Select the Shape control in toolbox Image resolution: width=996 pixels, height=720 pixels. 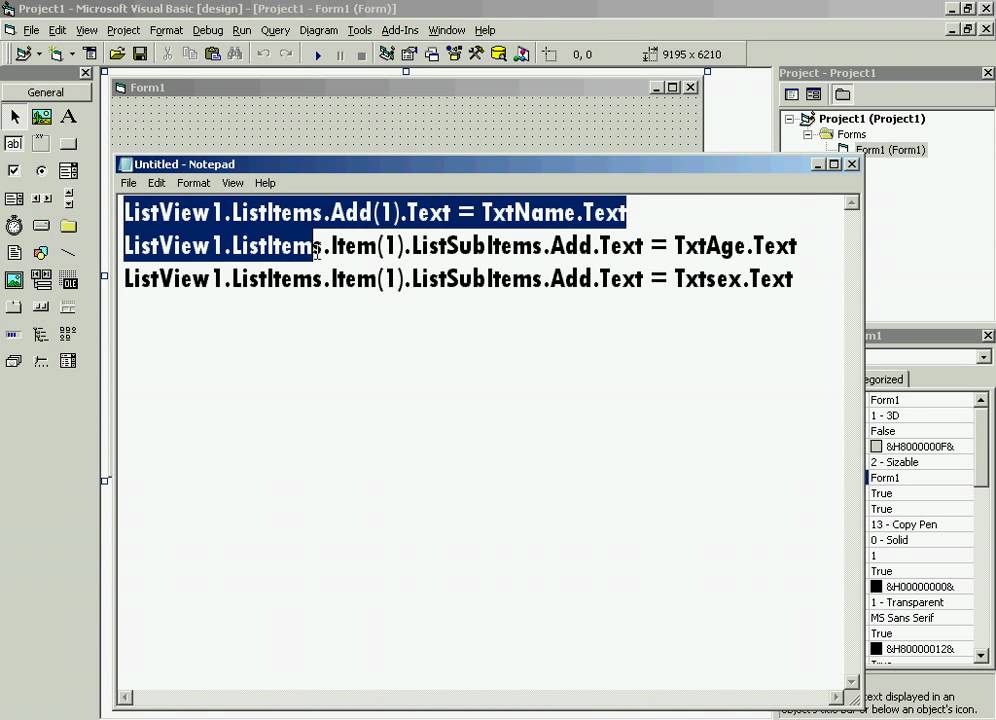(41, 253)
